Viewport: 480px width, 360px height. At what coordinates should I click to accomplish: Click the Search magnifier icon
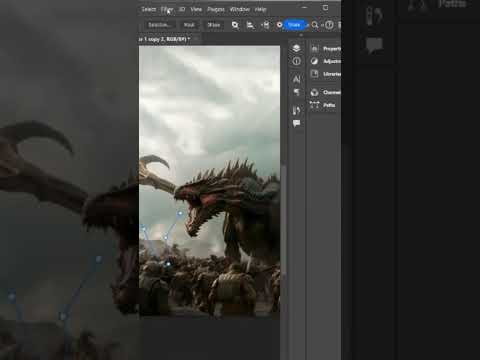pyautogui.click(x=315, y=25)
